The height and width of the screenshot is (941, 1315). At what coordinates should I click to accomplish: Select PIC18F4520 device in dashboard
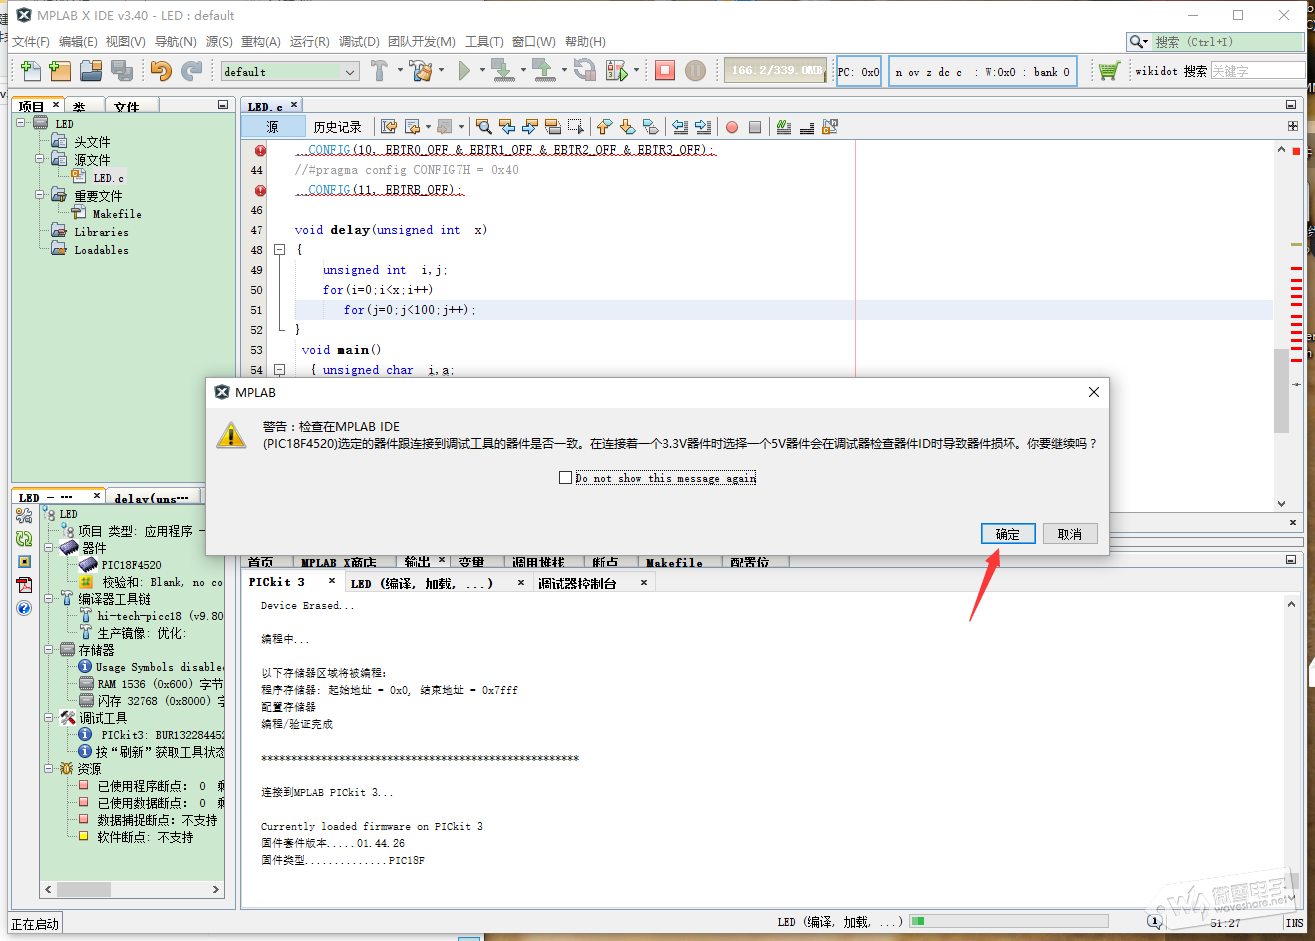pos(131,565)
